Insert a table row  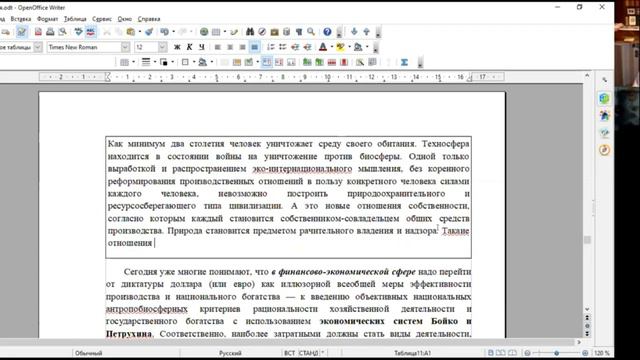click(307, 62)
